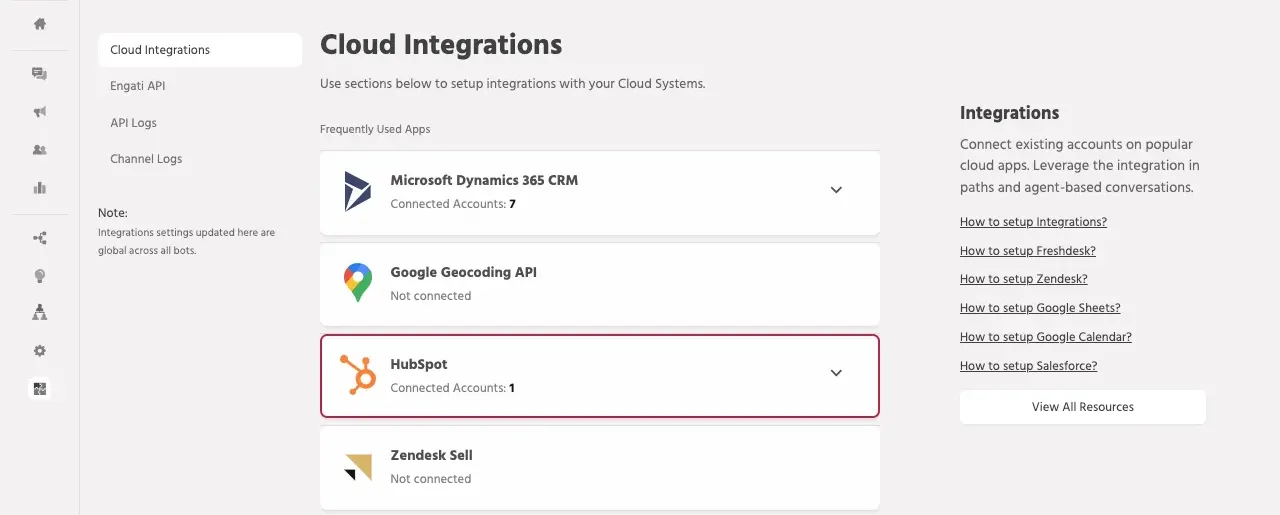This screenshot has height=515, width=1280.
Task: Switch to Channel Logs
Action: click(146, 159)
